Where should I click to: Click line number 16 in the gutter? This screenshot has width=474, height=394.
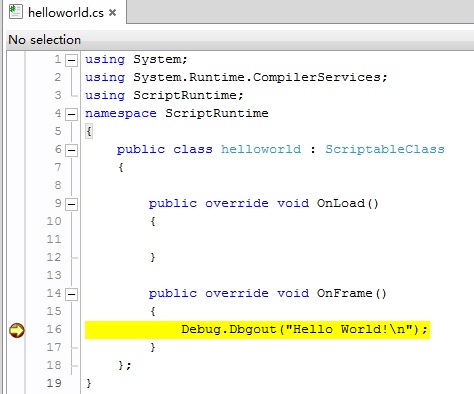(x=54, y=329)
